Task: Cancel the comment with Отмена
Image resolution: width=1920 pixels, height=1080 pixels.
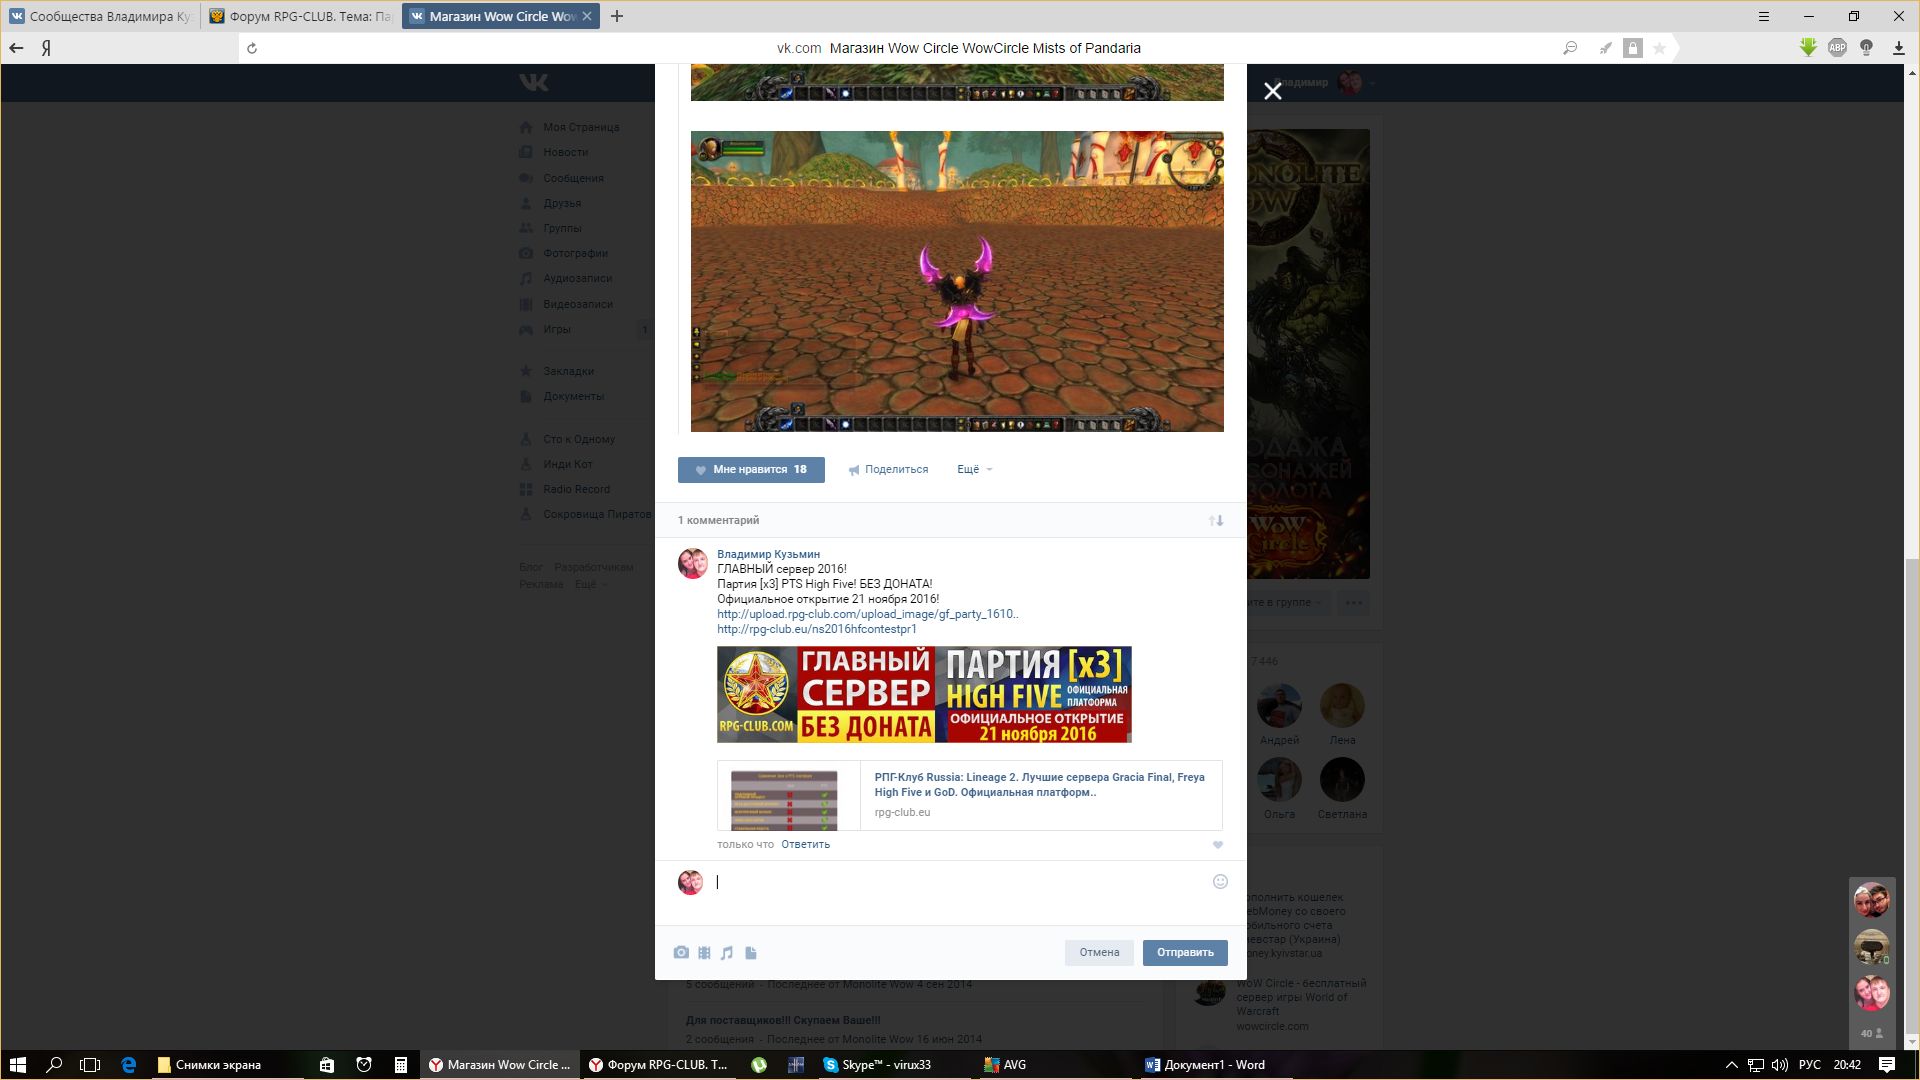Action: 1099,953
